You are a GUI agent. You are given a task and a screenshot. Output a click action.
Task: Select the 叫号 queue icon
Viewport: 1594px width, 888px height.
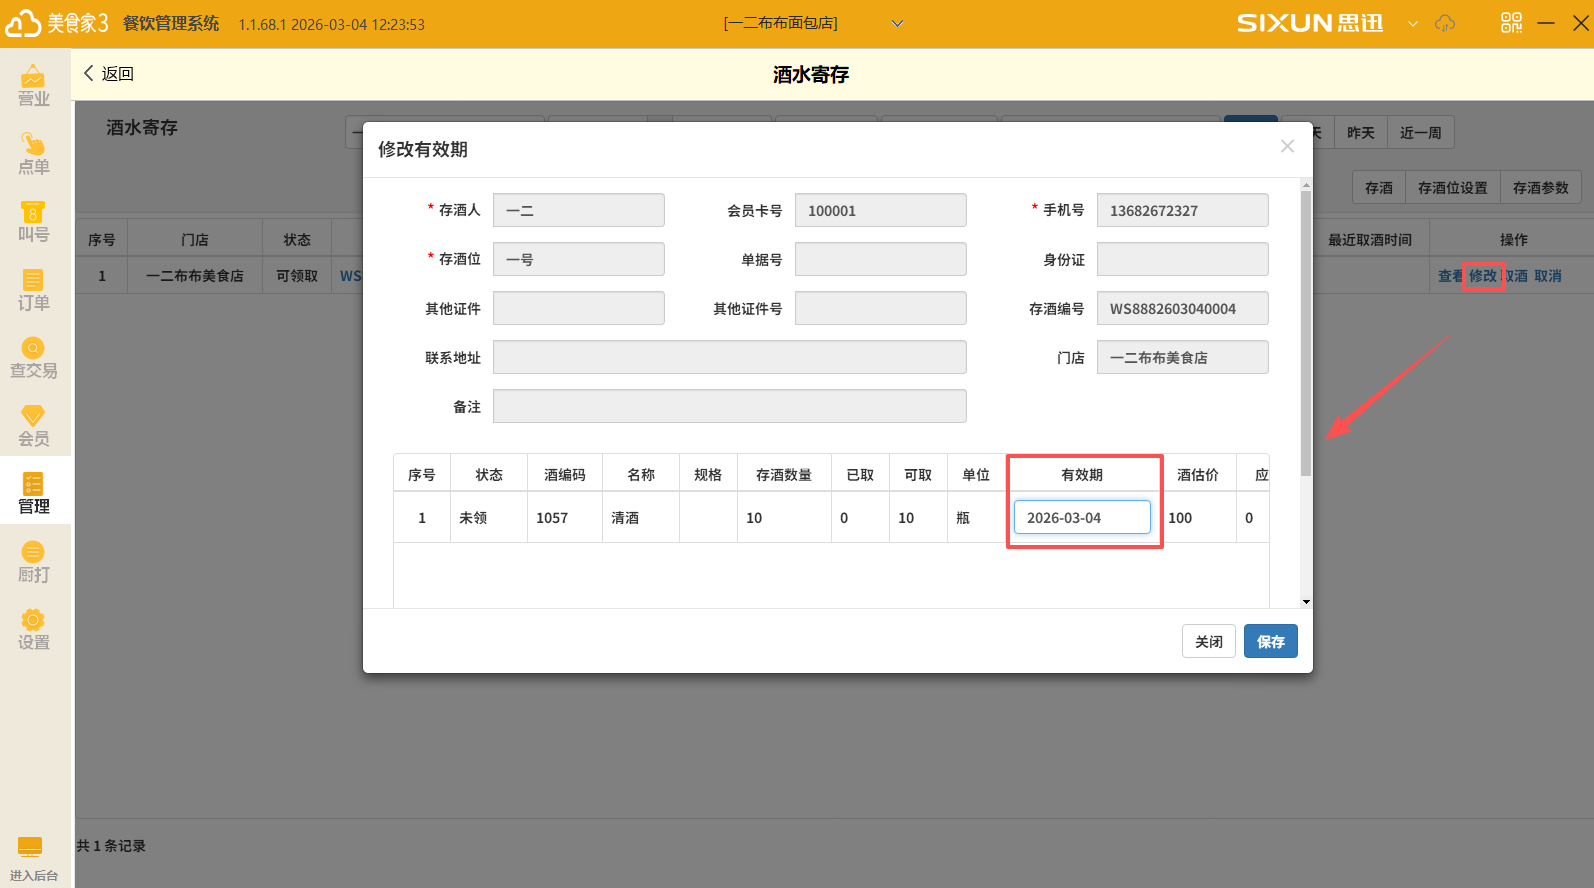coord(33,221)
